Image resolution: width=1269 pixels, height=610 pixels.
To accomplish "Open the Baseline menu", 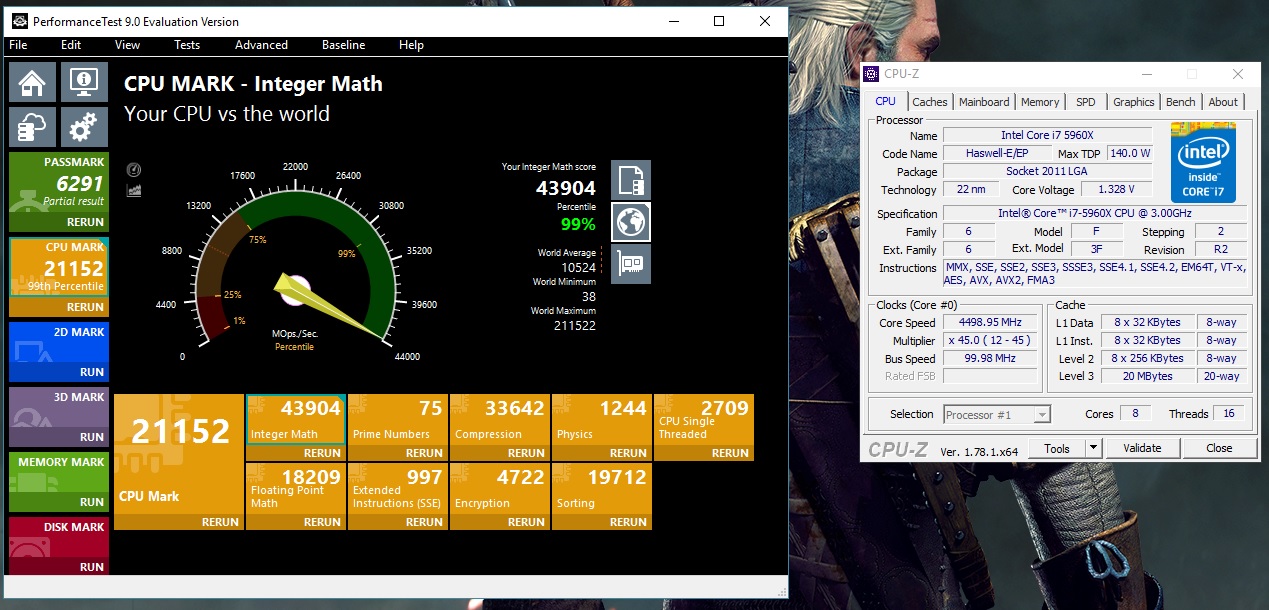I will 343,45.
